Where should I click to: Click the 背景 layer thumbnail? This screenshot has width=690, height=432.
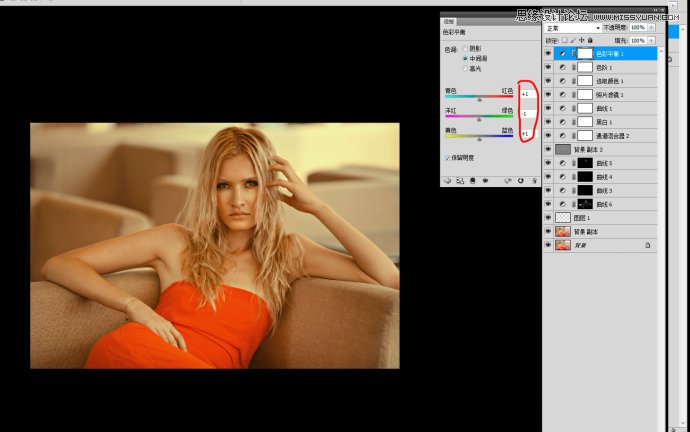point(563,245)
